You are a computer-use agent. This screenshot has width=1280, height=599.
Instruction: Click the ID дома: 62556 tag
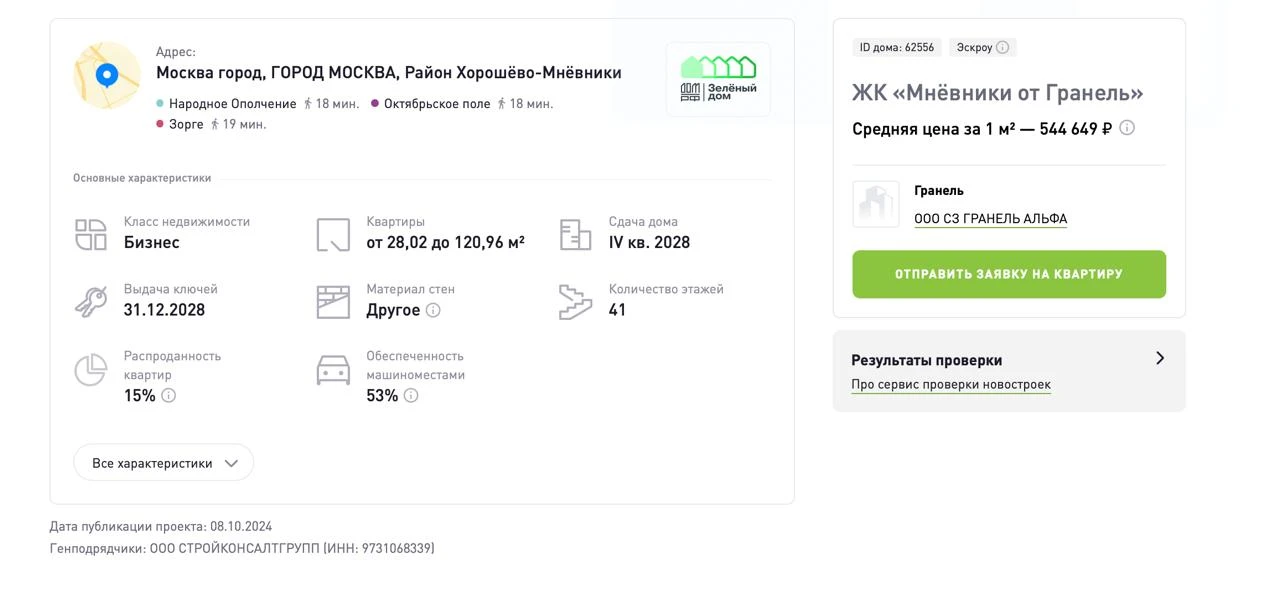(x=897, y=47)
